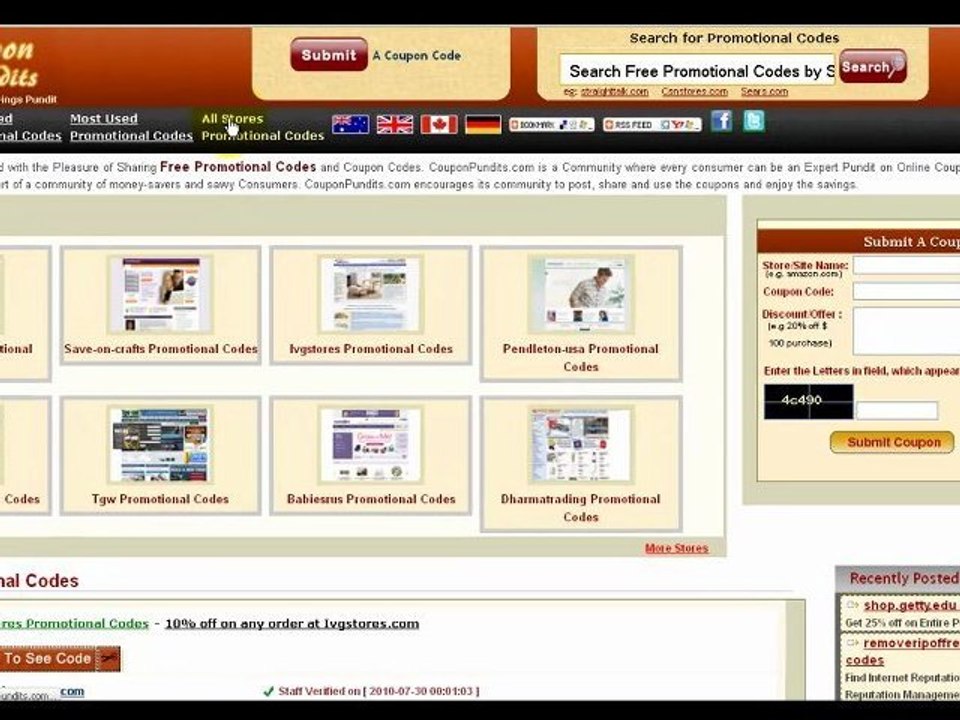Click the green staff-verified checkmark icon
Screen dimensions: 960x720
(268, 691)
